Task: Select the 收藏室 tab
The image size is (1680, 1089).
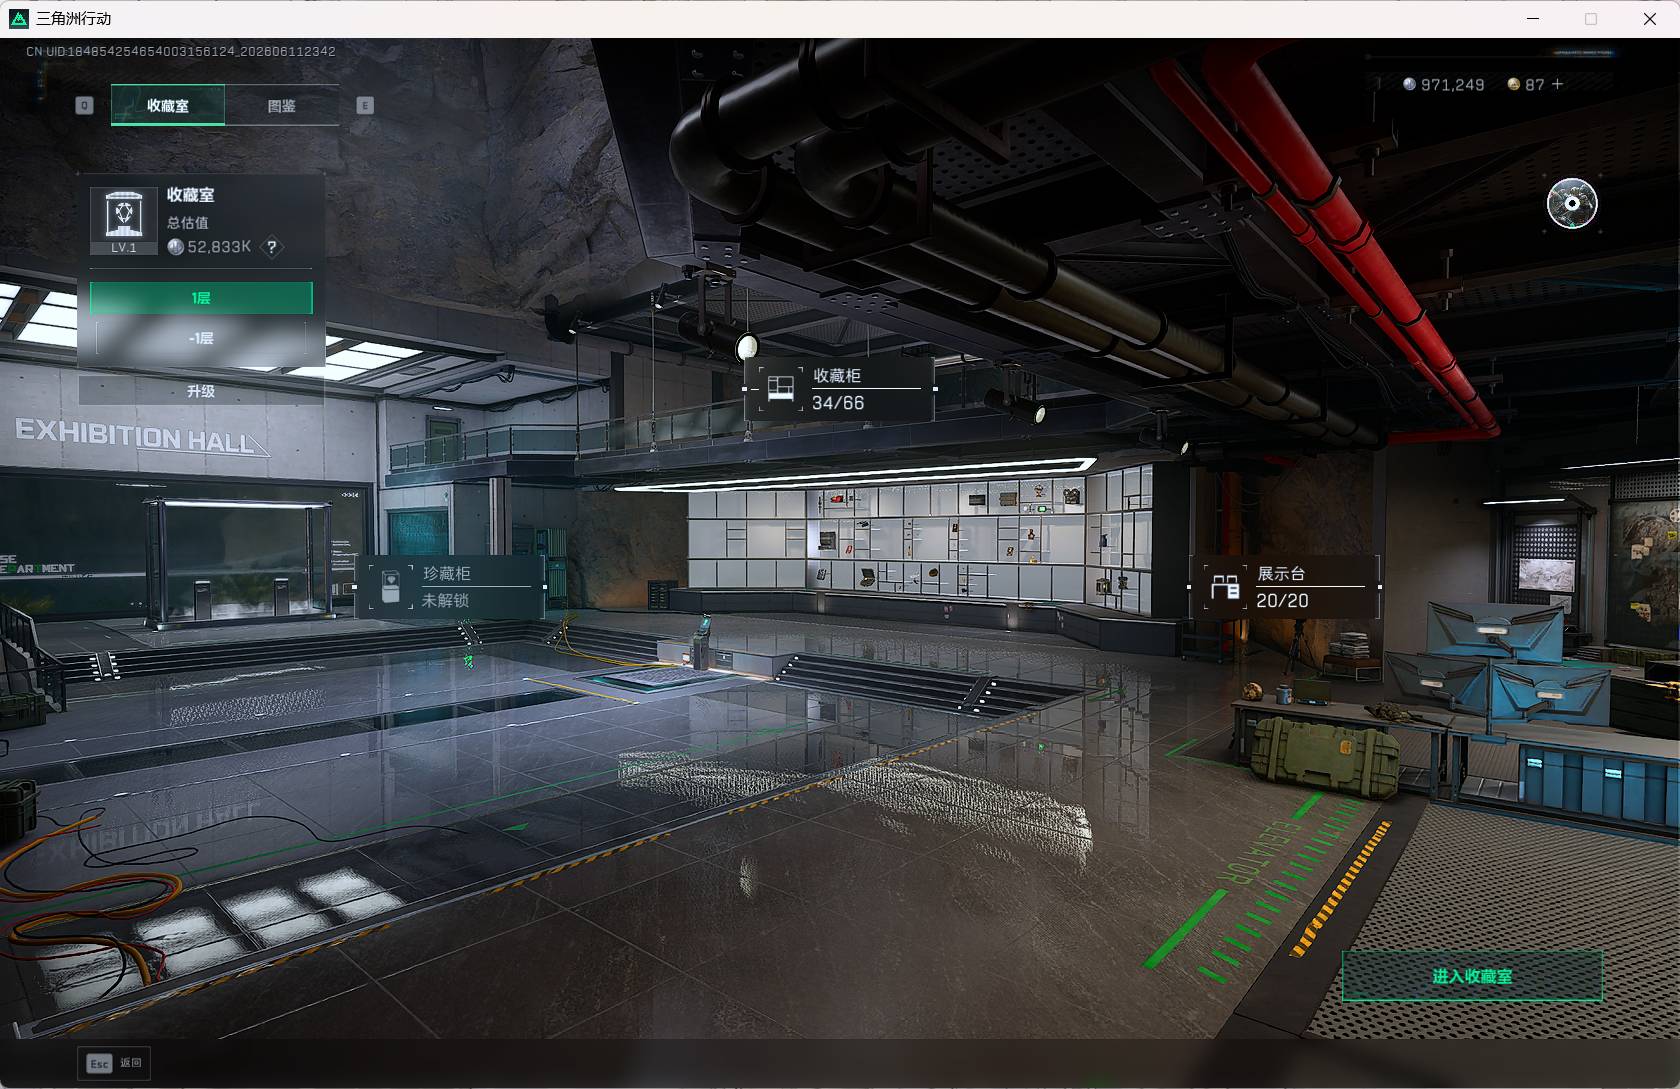Action: pos(168,106)
